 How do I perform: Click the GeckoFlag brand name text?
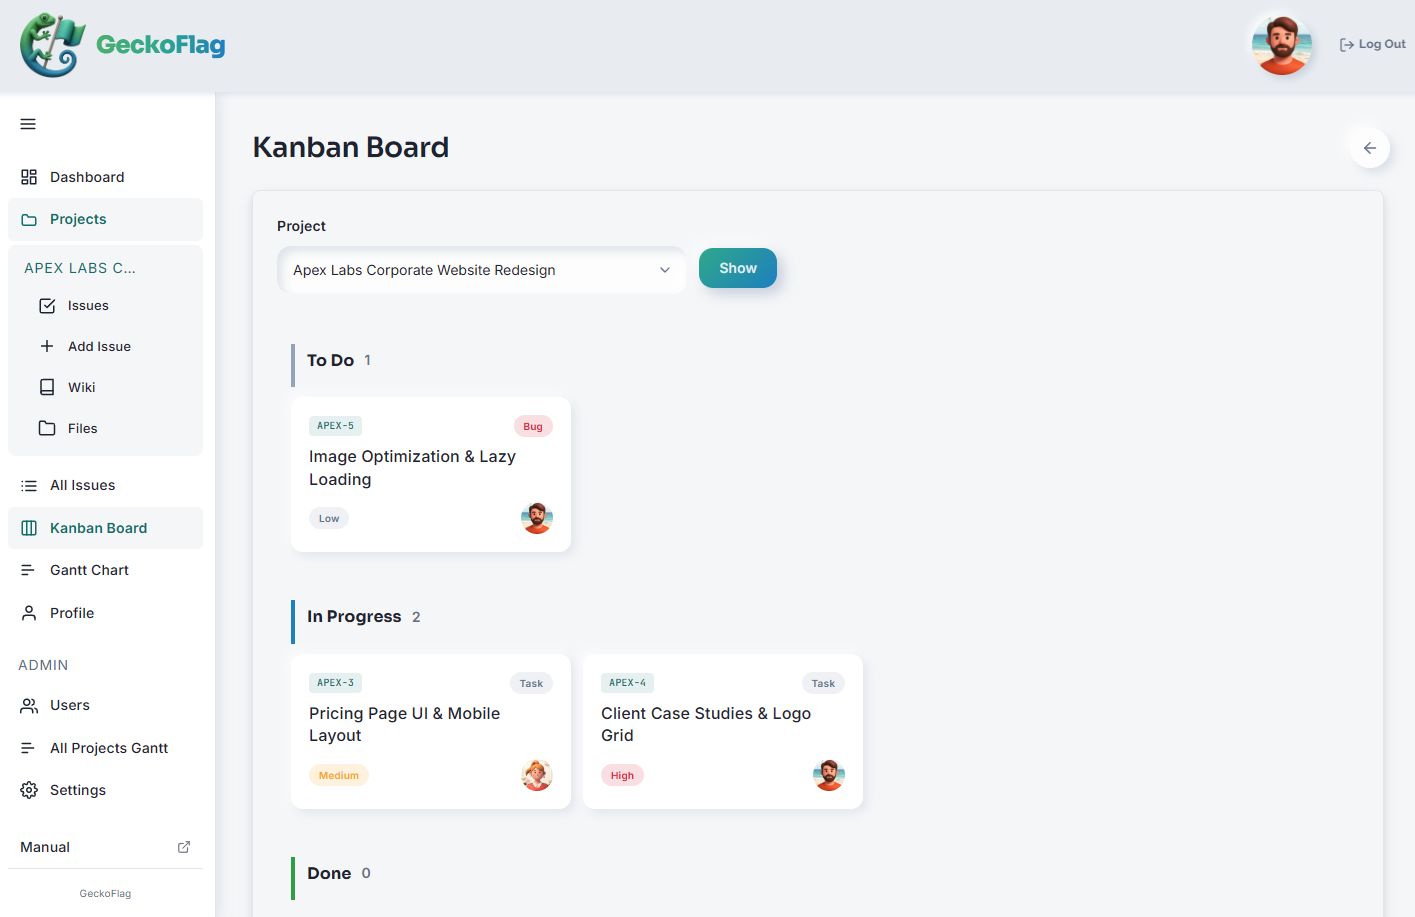click(x=161, y=45)
